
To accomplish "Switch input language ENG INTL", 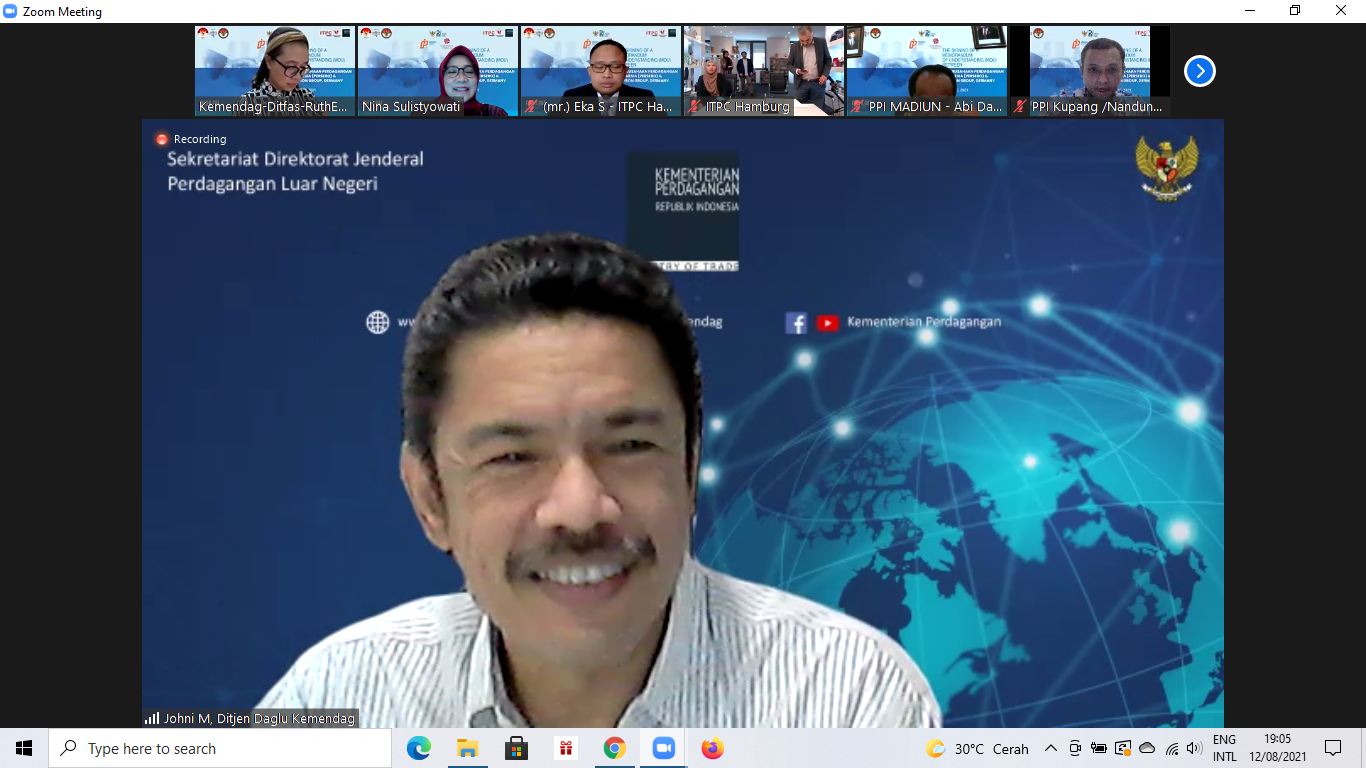I will click(x=1225, y=748).
